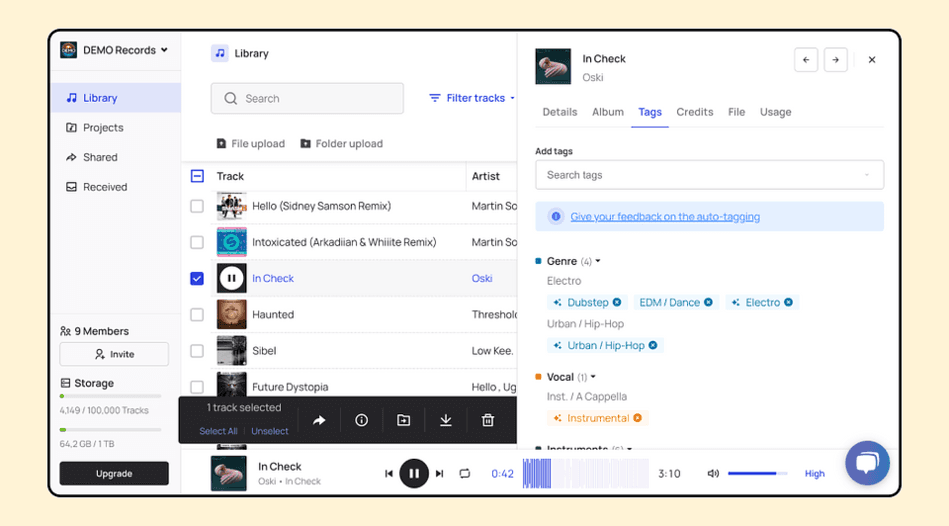Mute using the speaker volume icon

pos(713,473)
